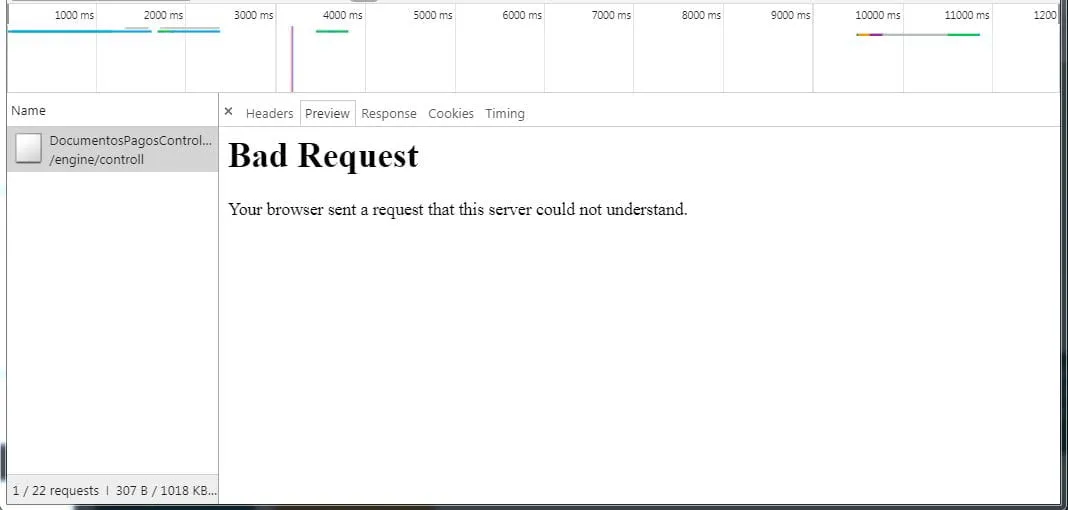
Task: Click the 3000 ms timeline label
Action: click(x=253, y=16)
